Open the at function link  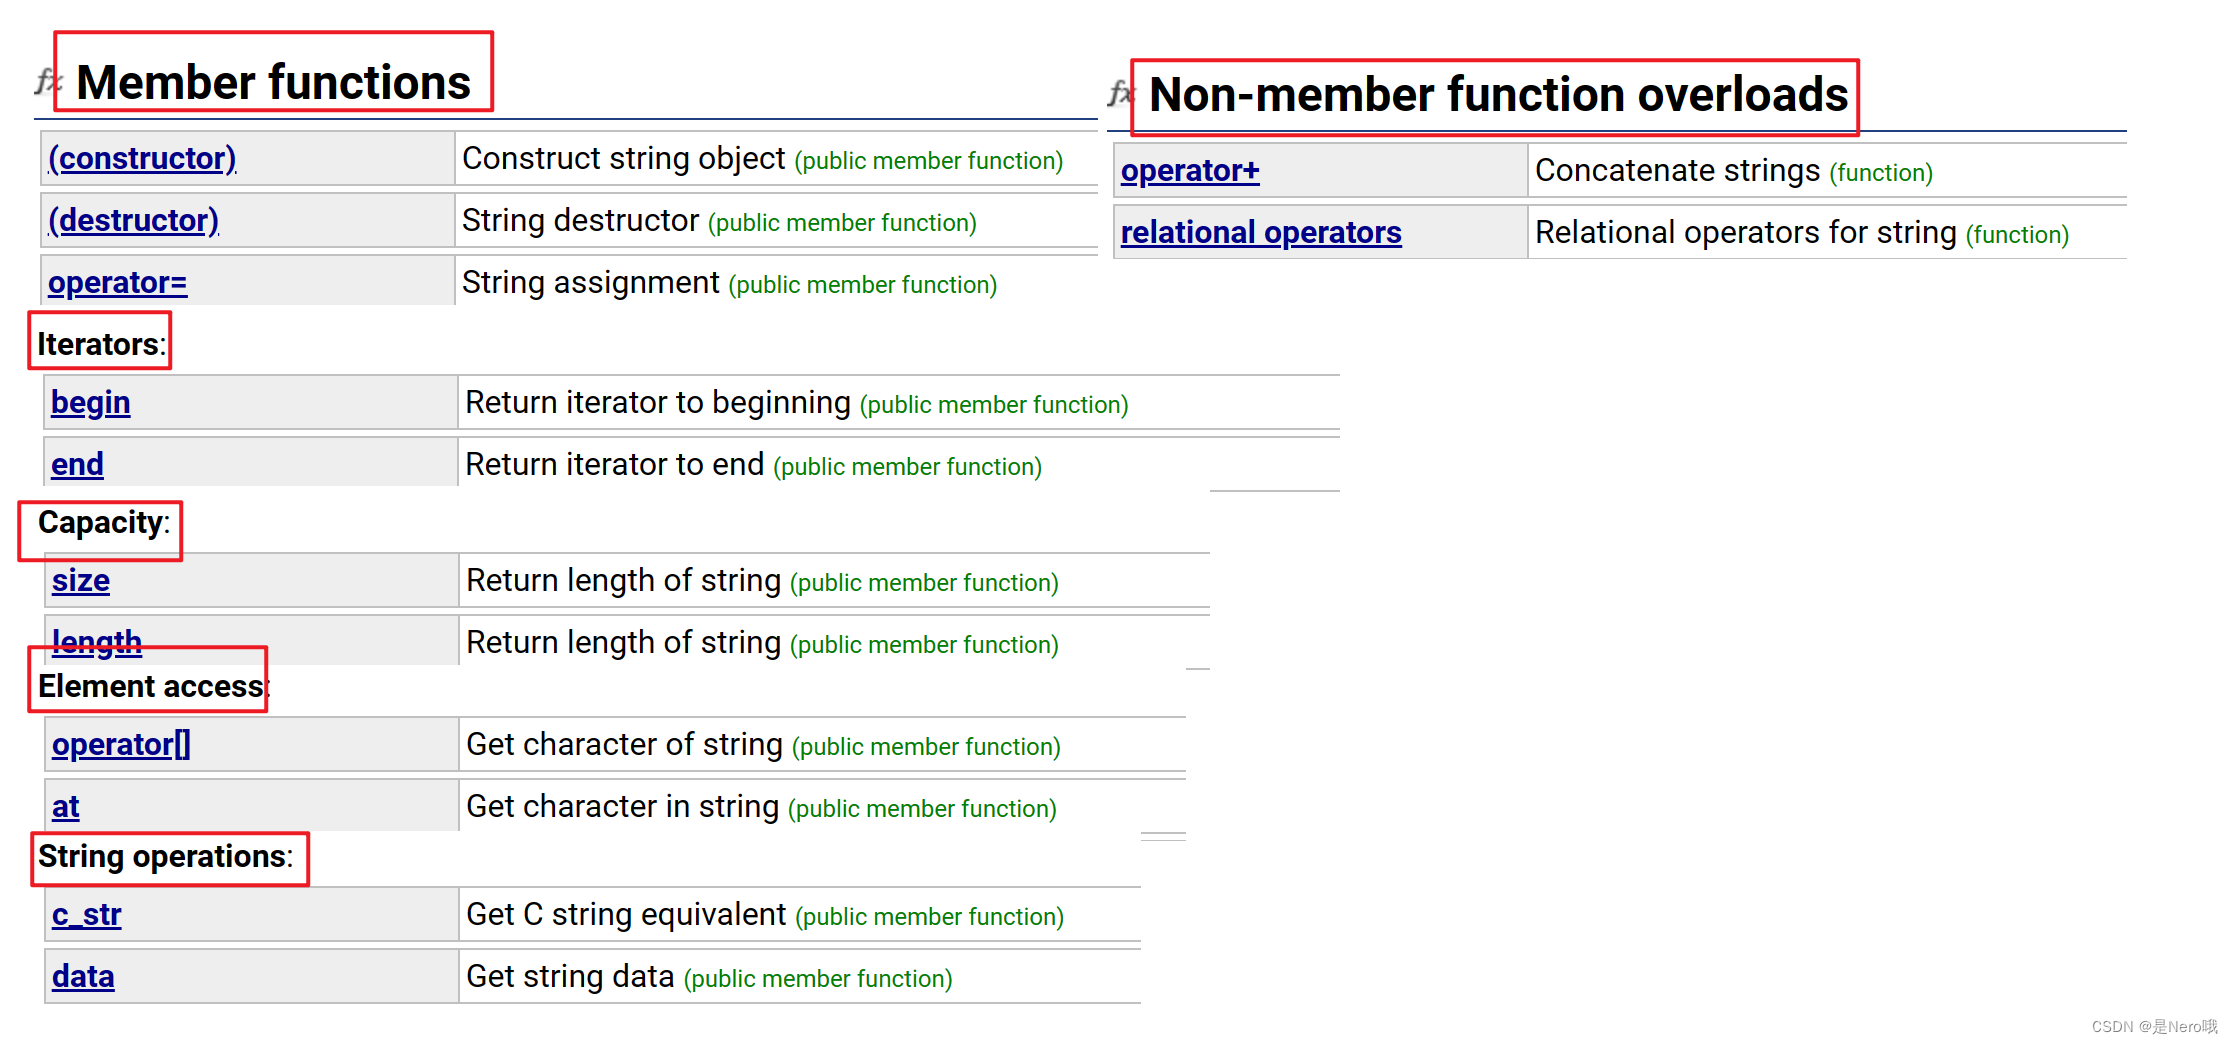pyautogui.click(x=65, y=806)
